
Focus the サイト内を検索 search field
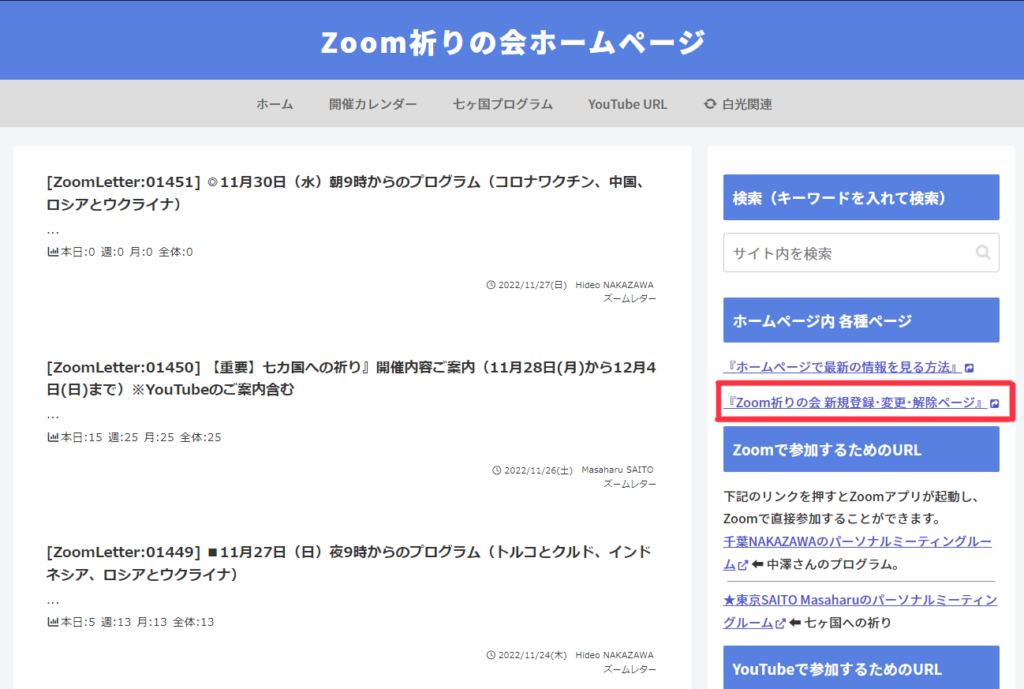[845, 253]
